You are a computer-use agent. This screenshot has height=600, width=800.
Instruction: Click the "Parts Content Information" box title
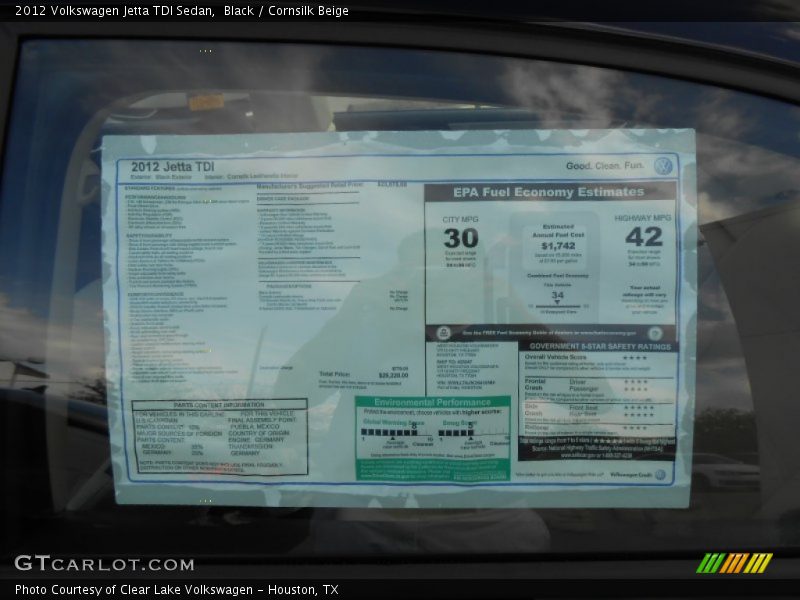pos(219,405)
